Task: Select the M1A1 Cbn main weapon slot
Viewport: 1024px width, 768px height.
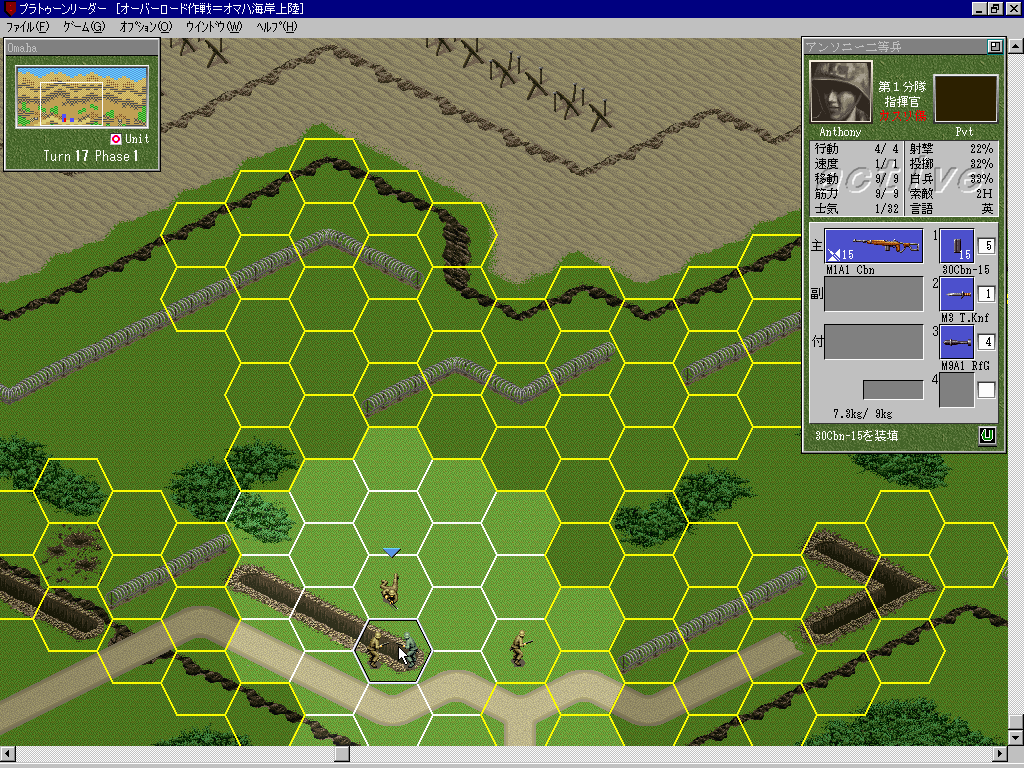Action: 873,246
